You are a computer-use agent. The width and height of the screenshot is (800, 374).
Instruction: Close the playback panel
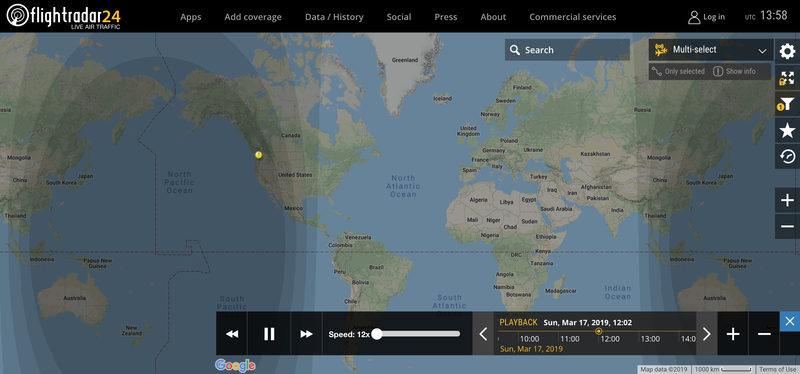tap(790, 321)
